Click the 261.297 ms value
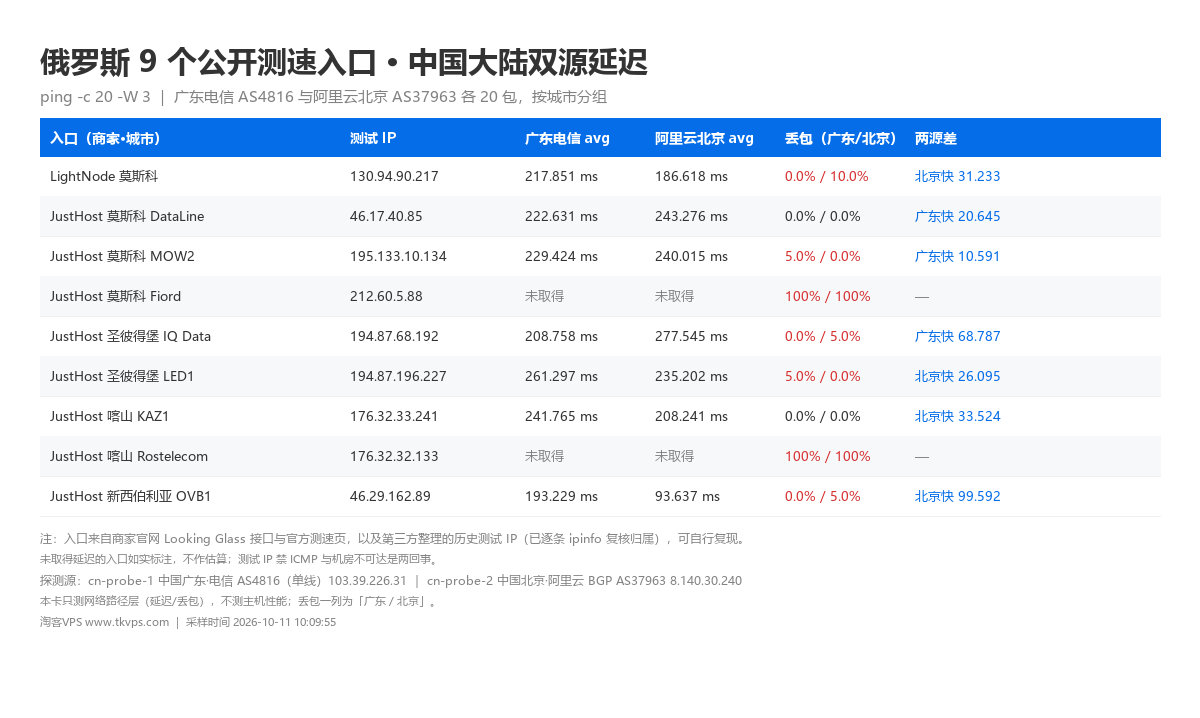This screenshot has height=718, width=1200. [561, 376]
